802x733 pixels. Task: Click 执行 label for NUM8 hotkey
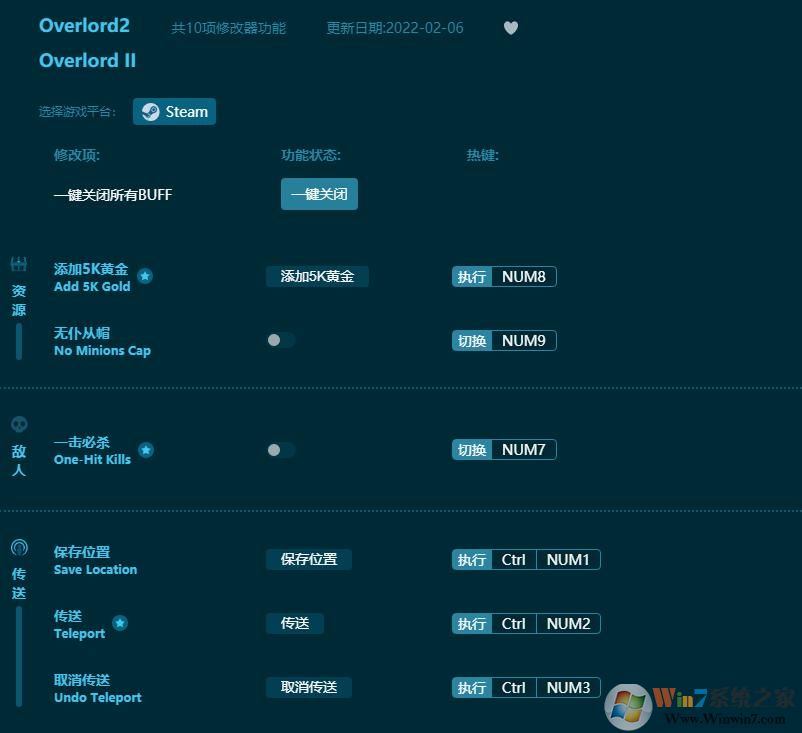pos(472,277)
